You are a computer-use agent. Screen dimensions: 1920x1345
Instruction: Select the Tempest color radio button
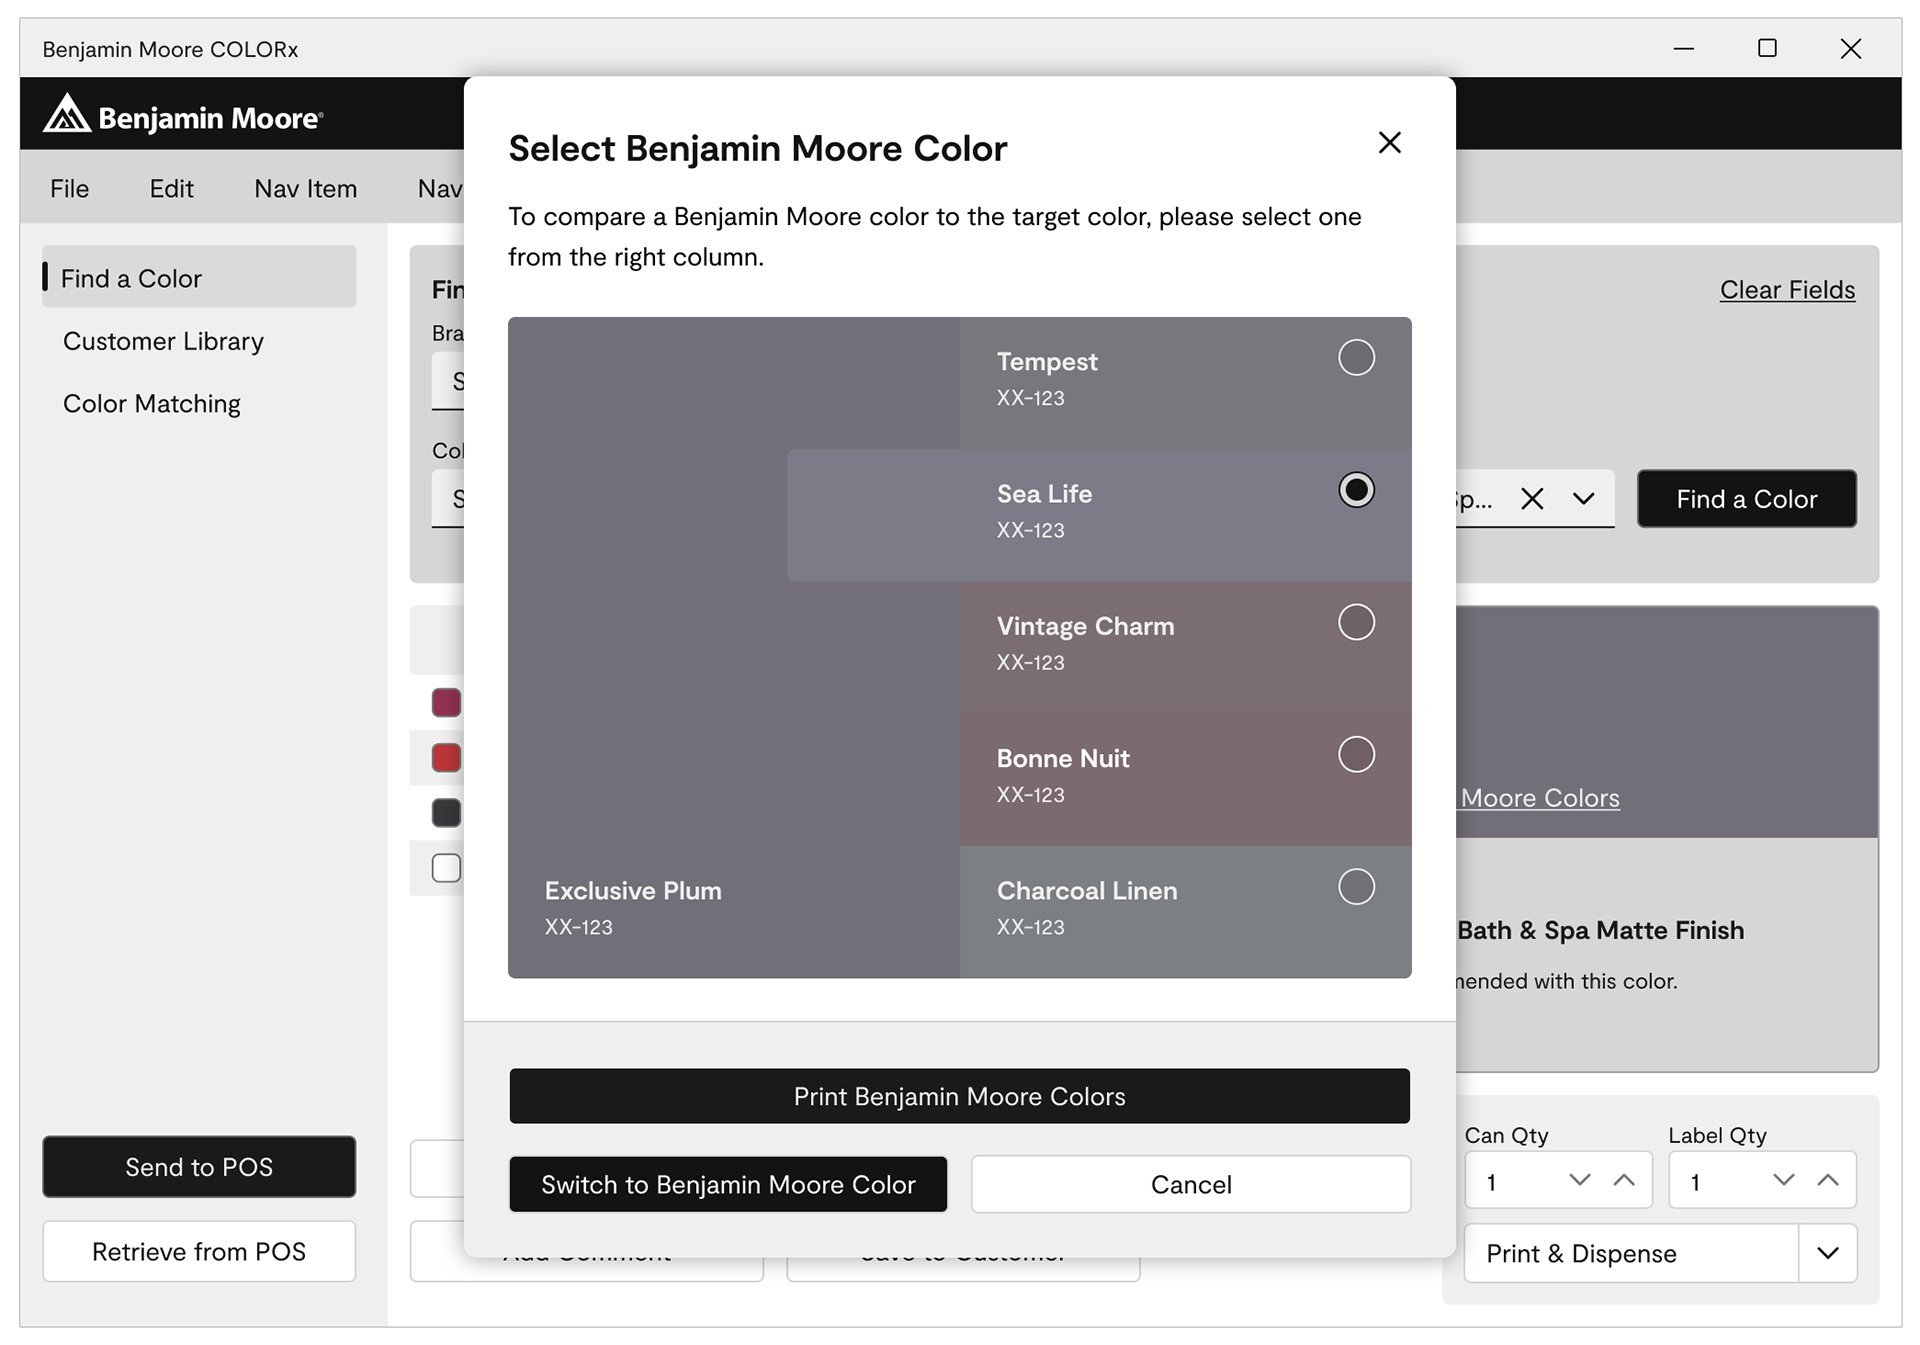(1356, 358)
